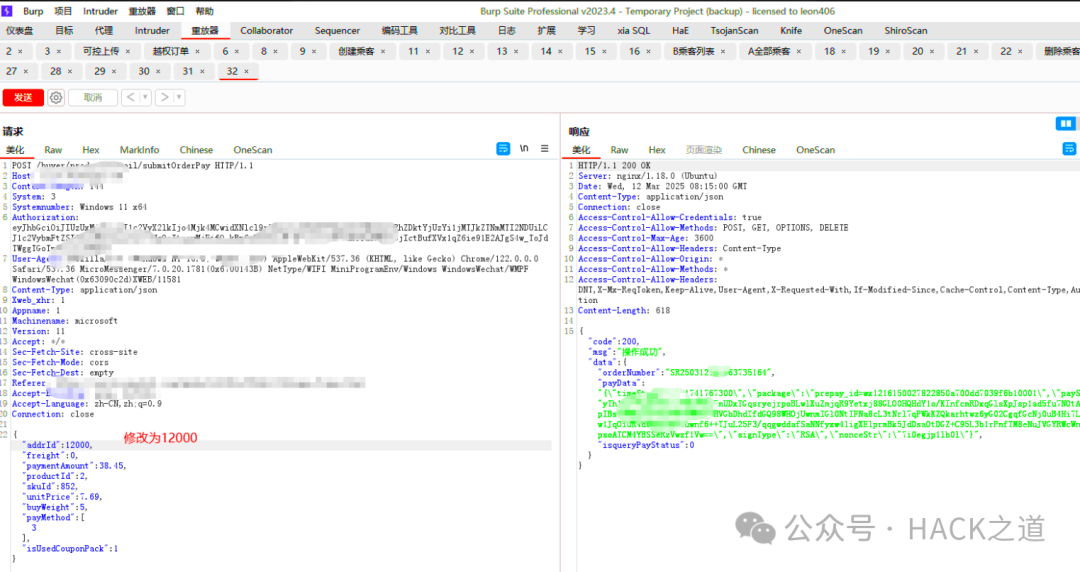Image resolution: width=1080 pixels, height=572 pixels.
Task: Open the 扩展 tab
Action: point(546,31)
